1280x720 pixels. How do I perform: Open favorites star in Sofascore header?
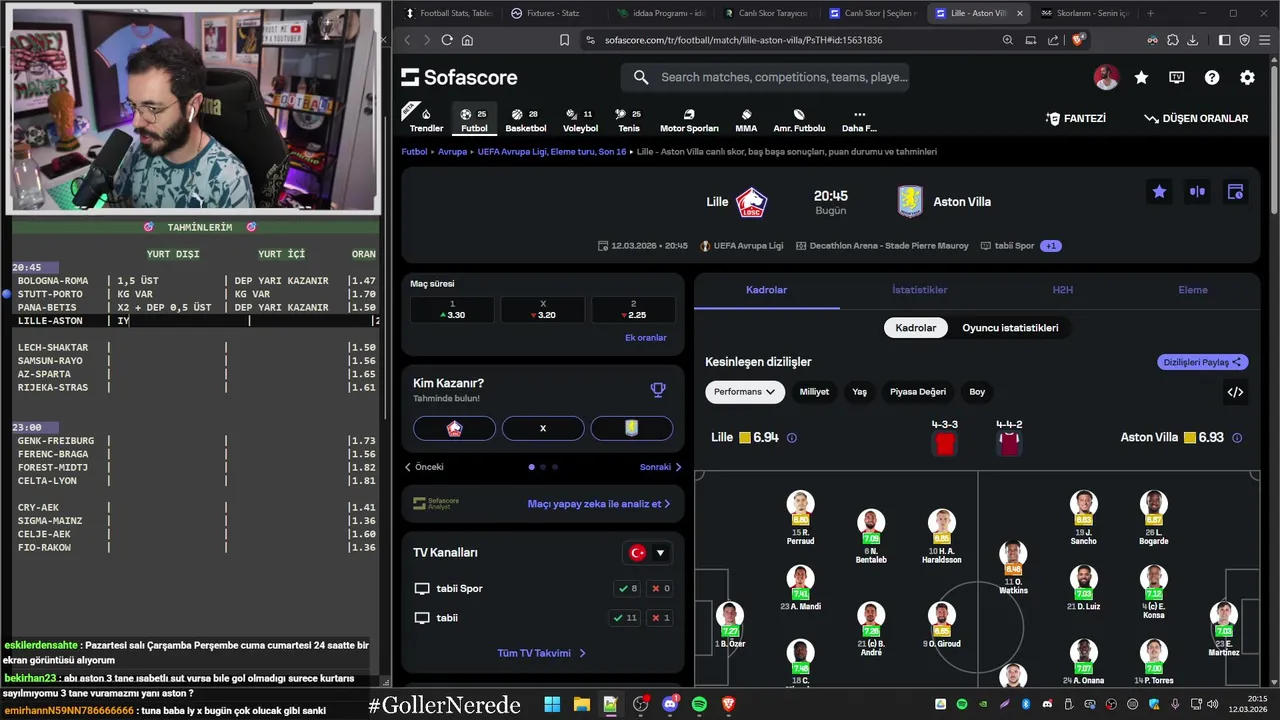tap(1141, 77)
